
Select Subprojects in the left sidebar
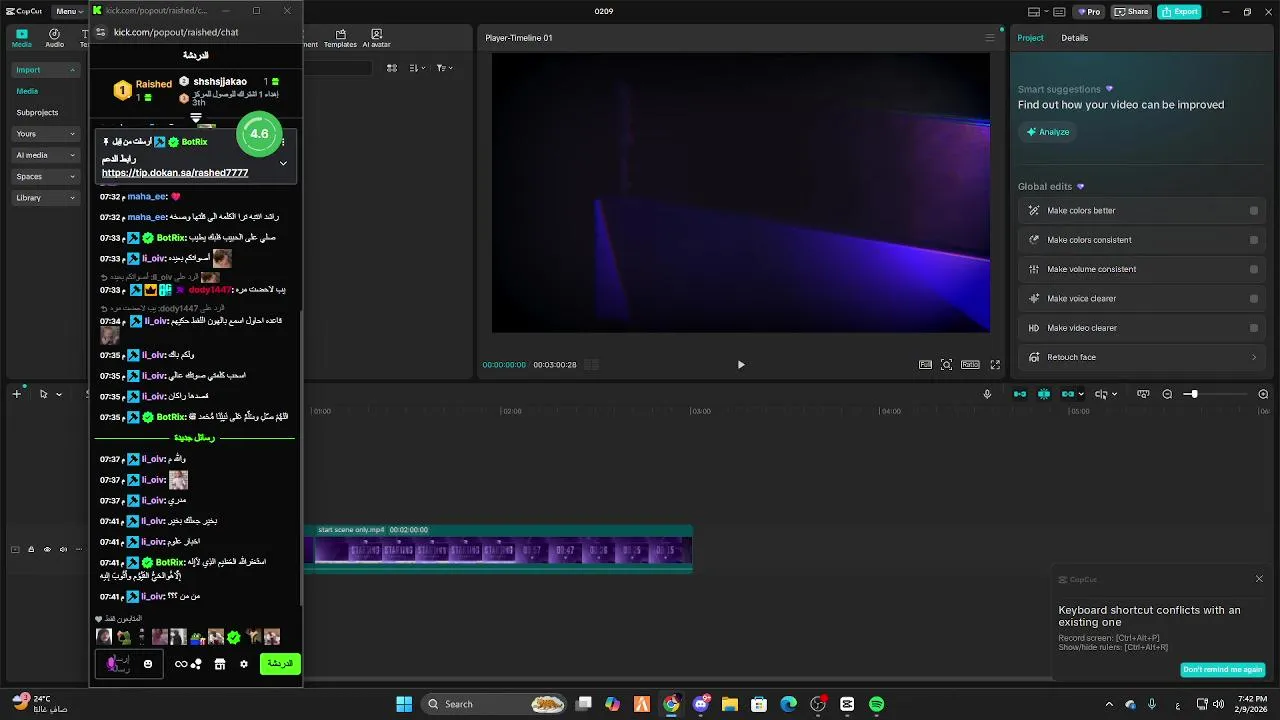click(37, 112)
